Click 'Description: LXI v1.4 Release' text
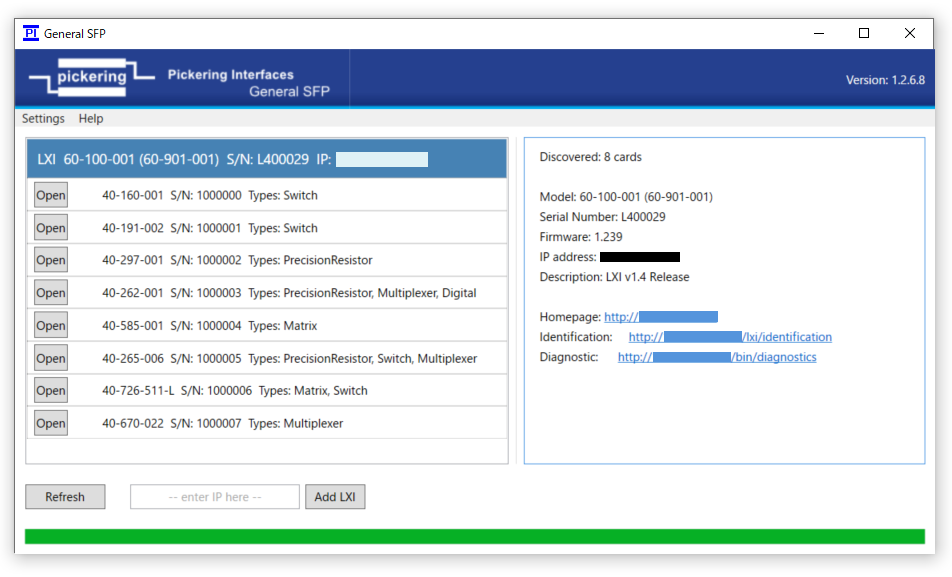 [x=614, y=277]
